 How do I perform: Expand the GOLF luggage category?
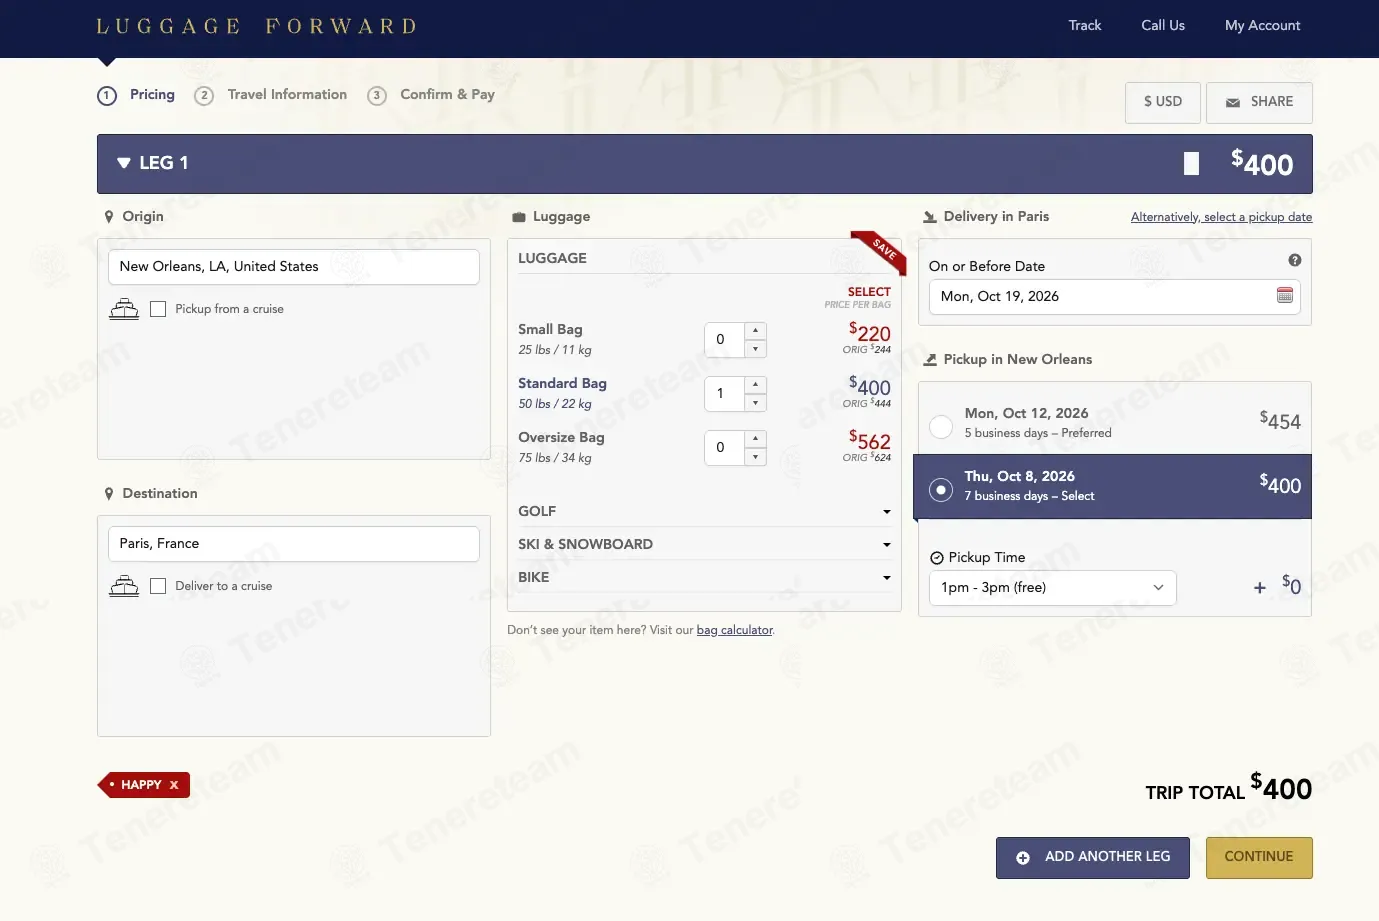704,511
